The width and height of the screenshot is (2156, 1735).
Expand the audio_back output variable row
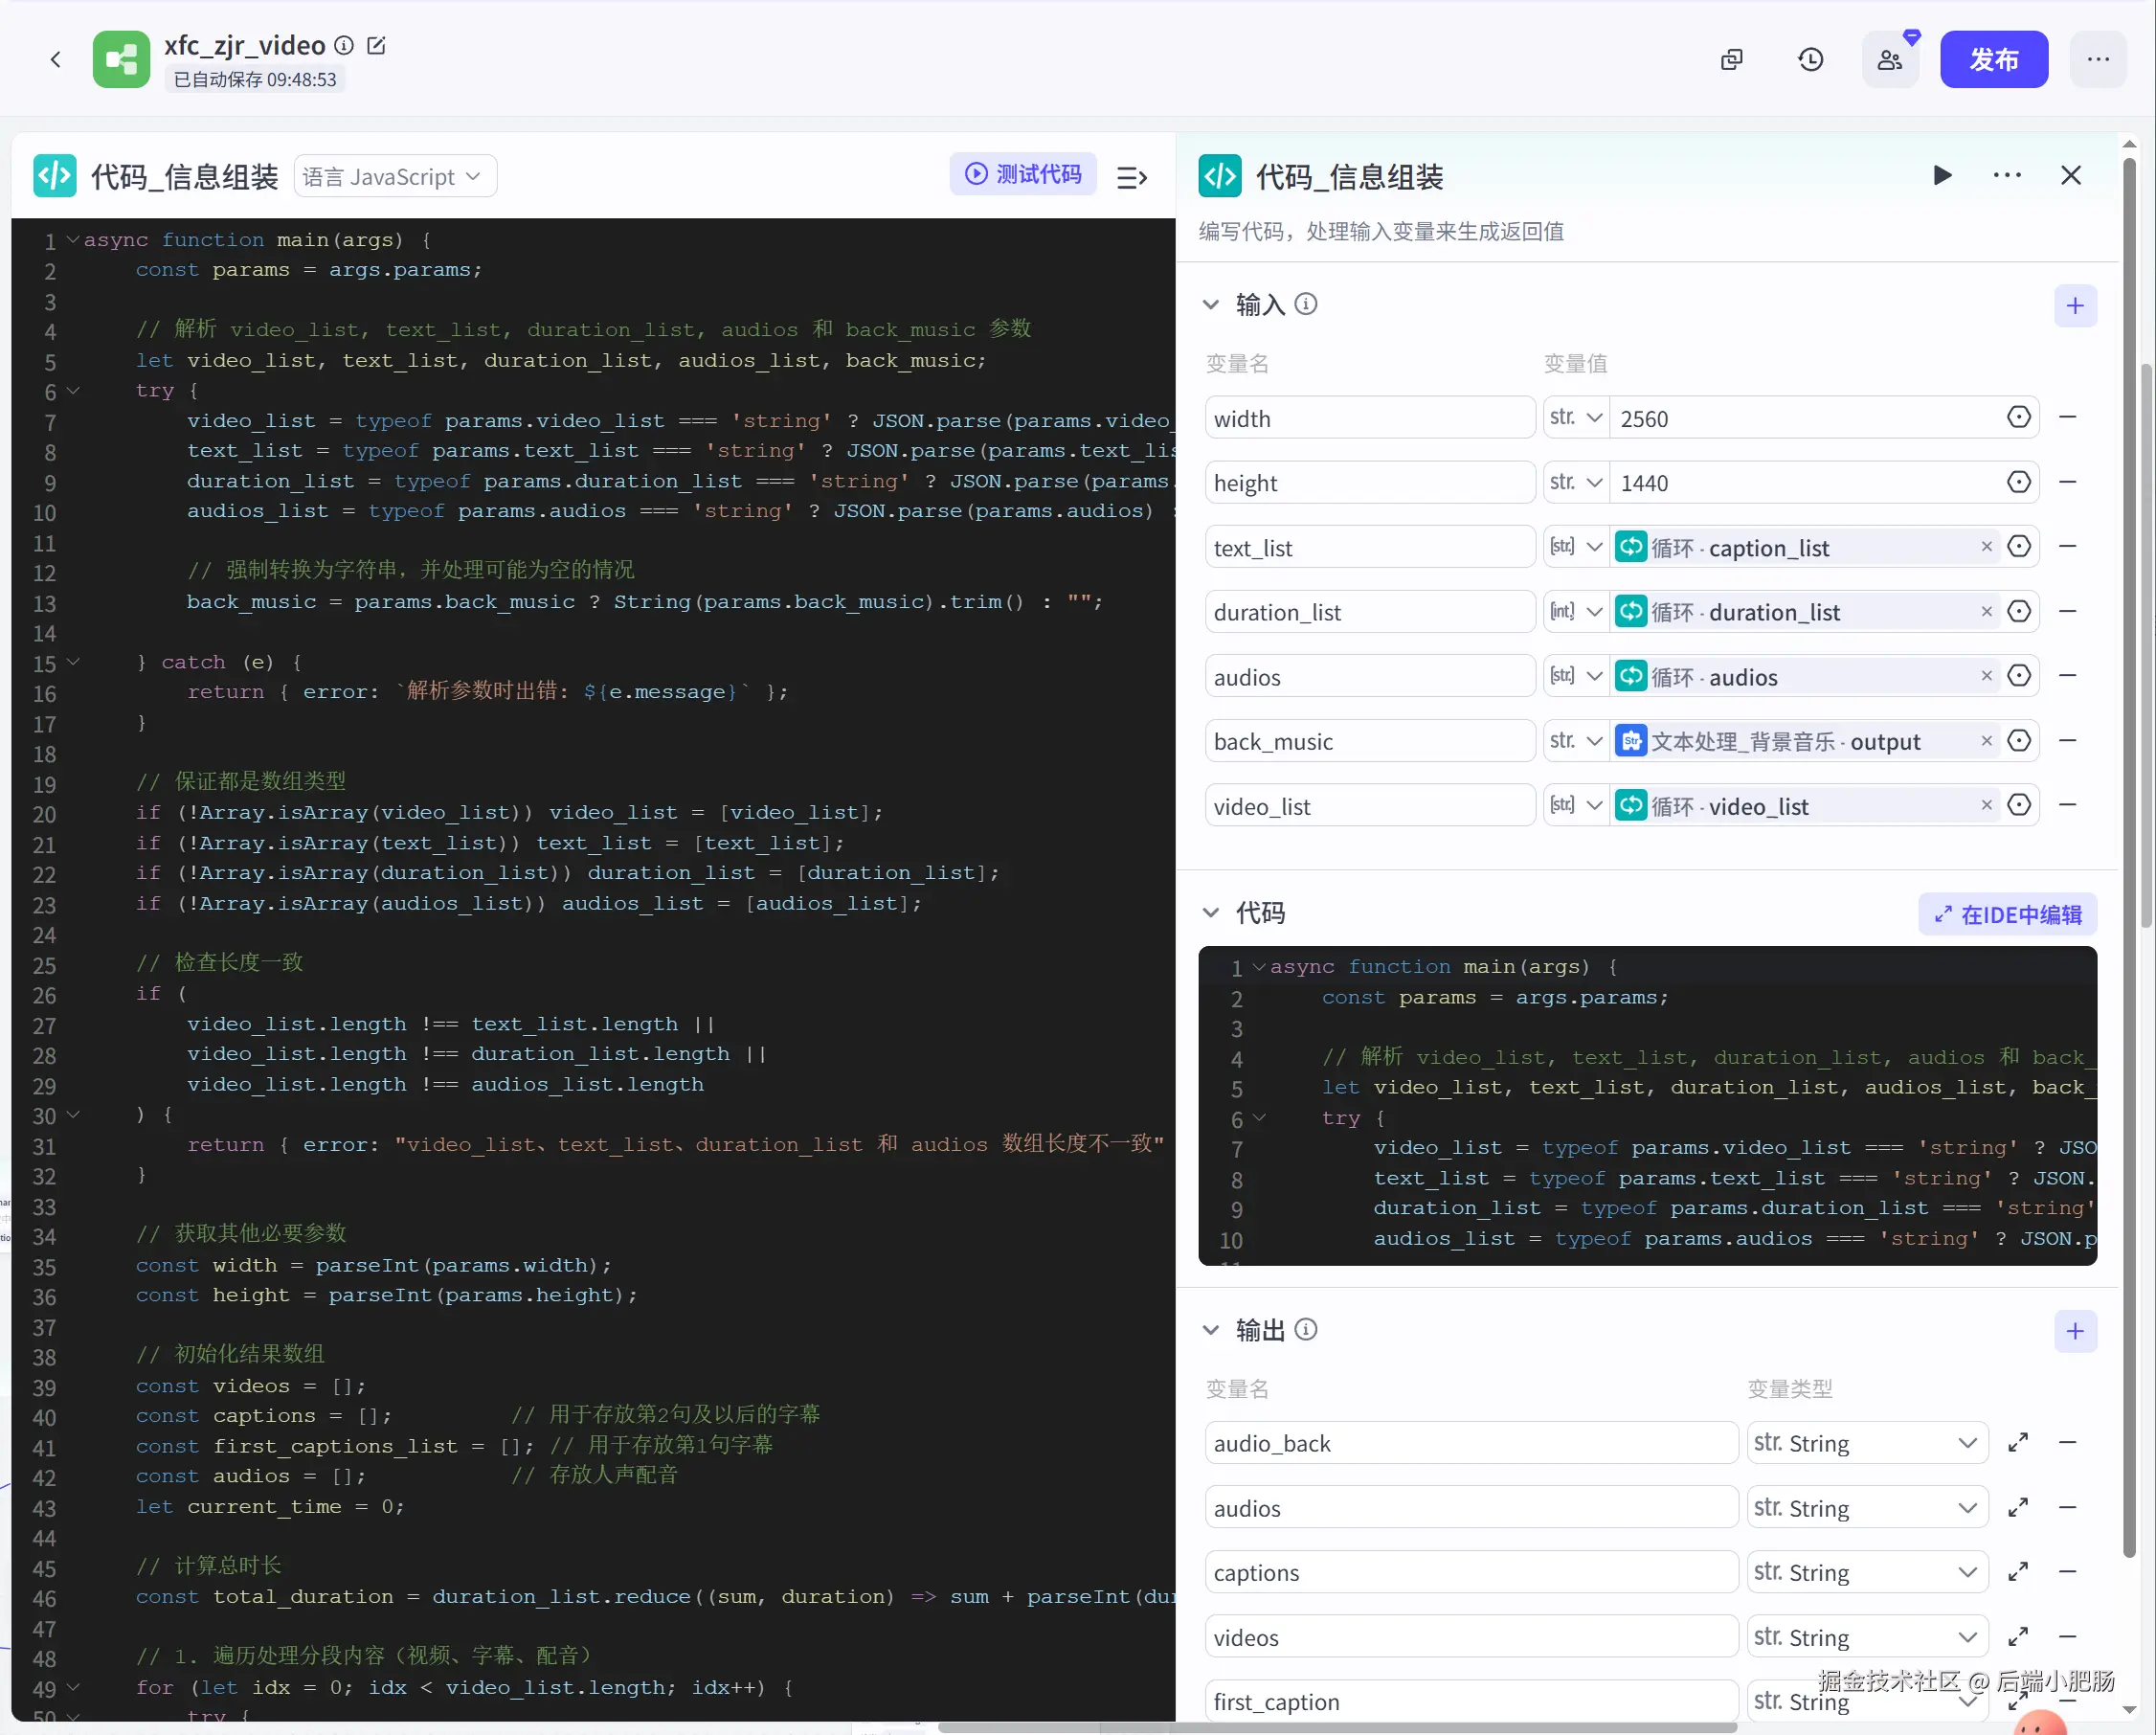pos(2017,1442)
